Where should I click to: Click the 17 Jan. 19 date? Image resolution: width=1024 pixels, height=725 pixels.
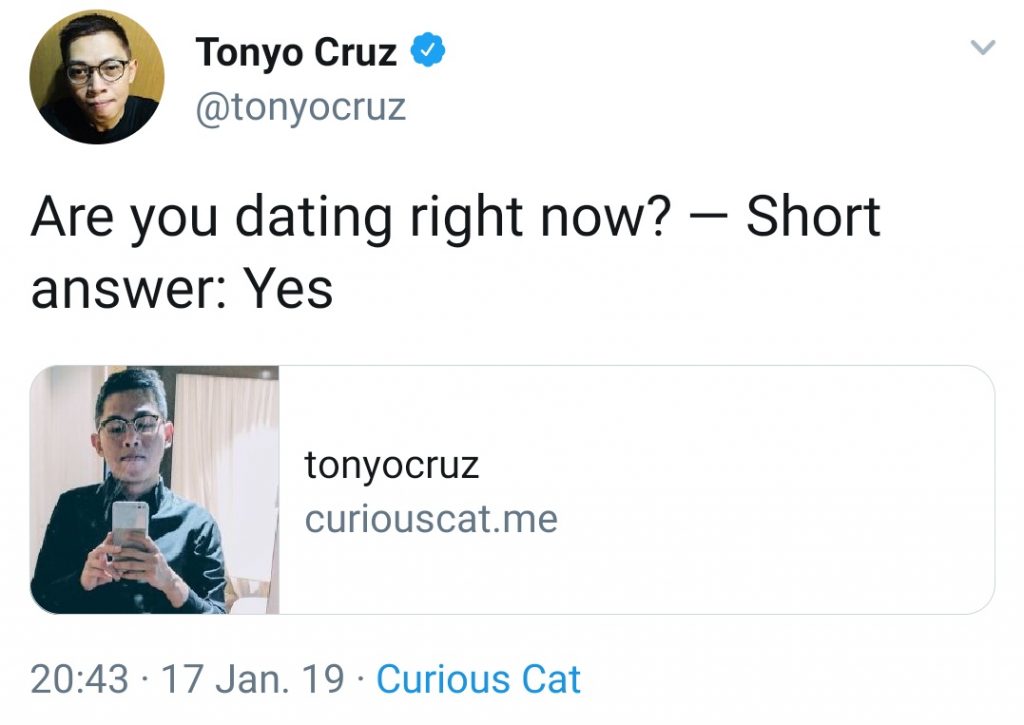[x=252, y=679]
